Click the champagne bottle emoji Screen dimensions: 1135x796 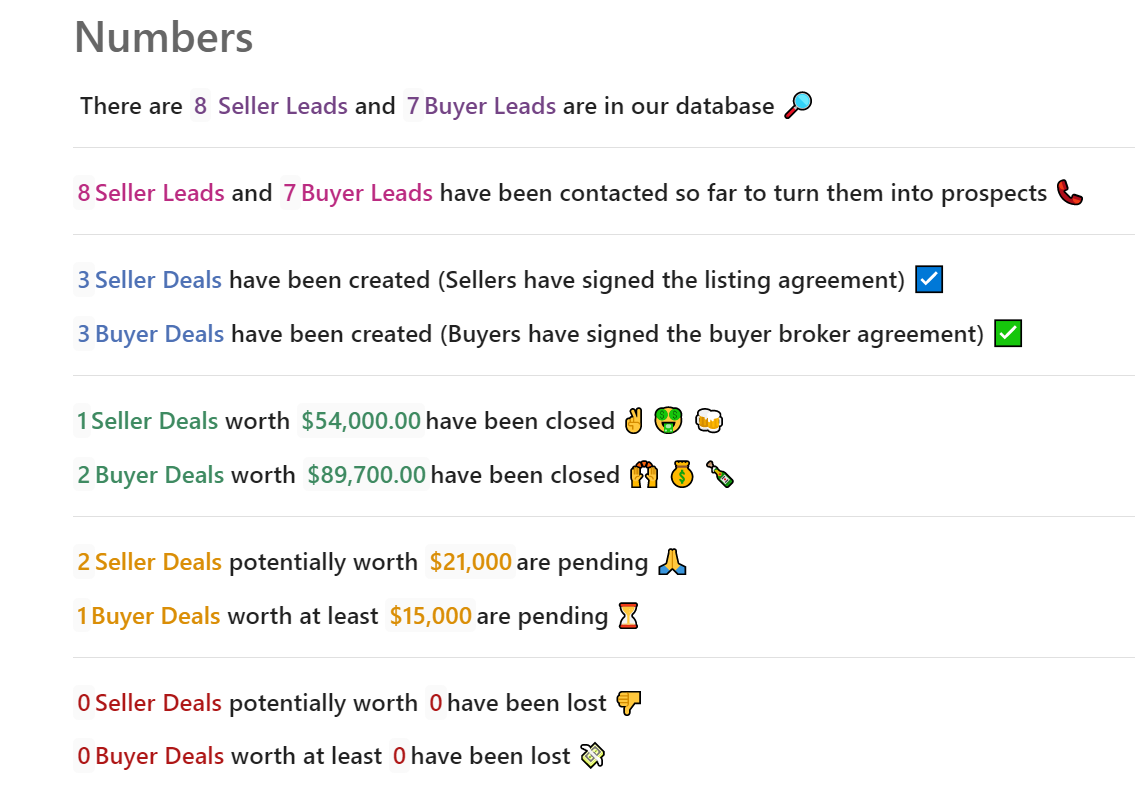pos(720,475)
